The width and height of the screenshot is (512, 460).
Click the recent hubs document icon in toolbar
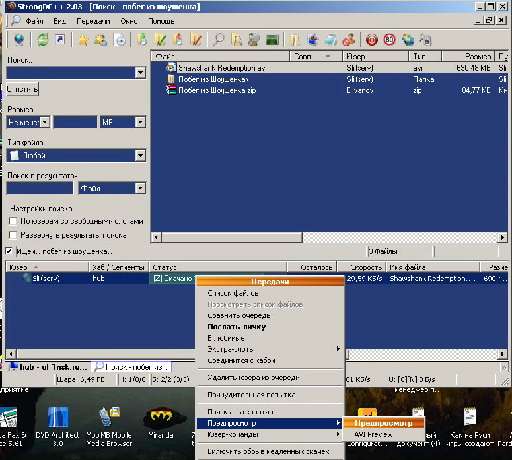pyautogui.click(x=120, y=40)
